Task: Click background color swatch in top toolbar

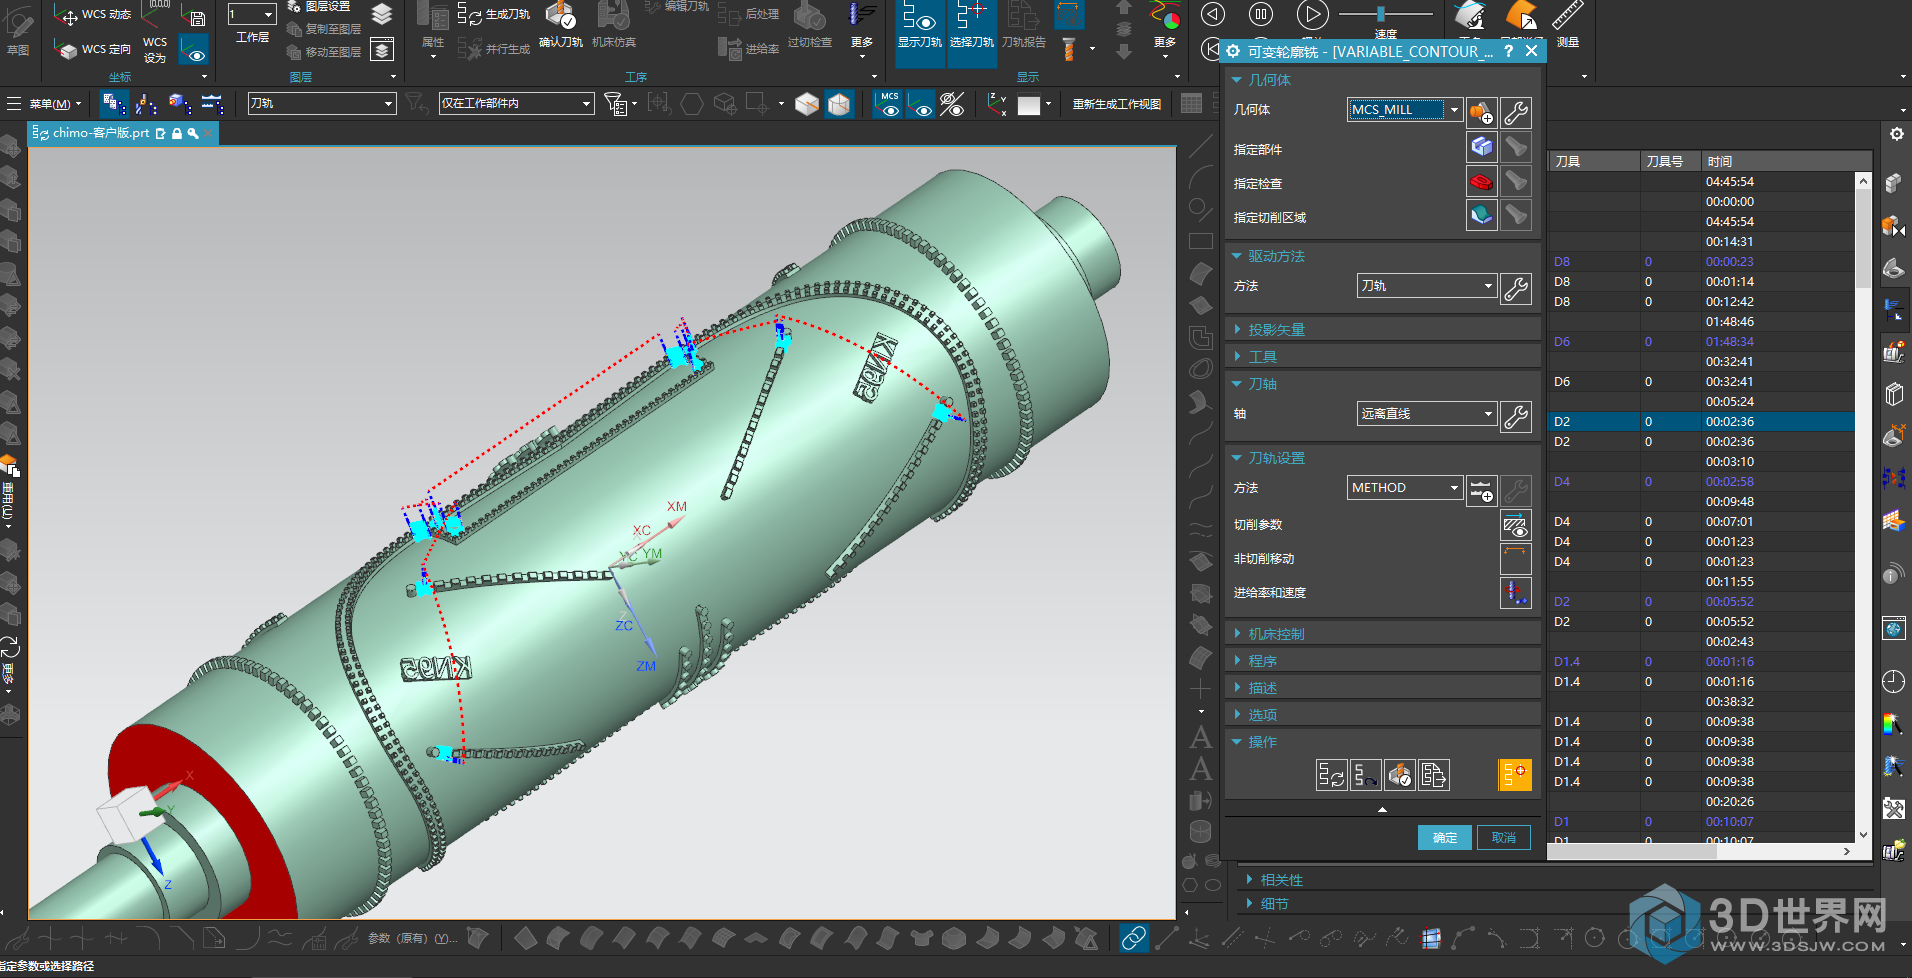Action: coord(1029,105)
